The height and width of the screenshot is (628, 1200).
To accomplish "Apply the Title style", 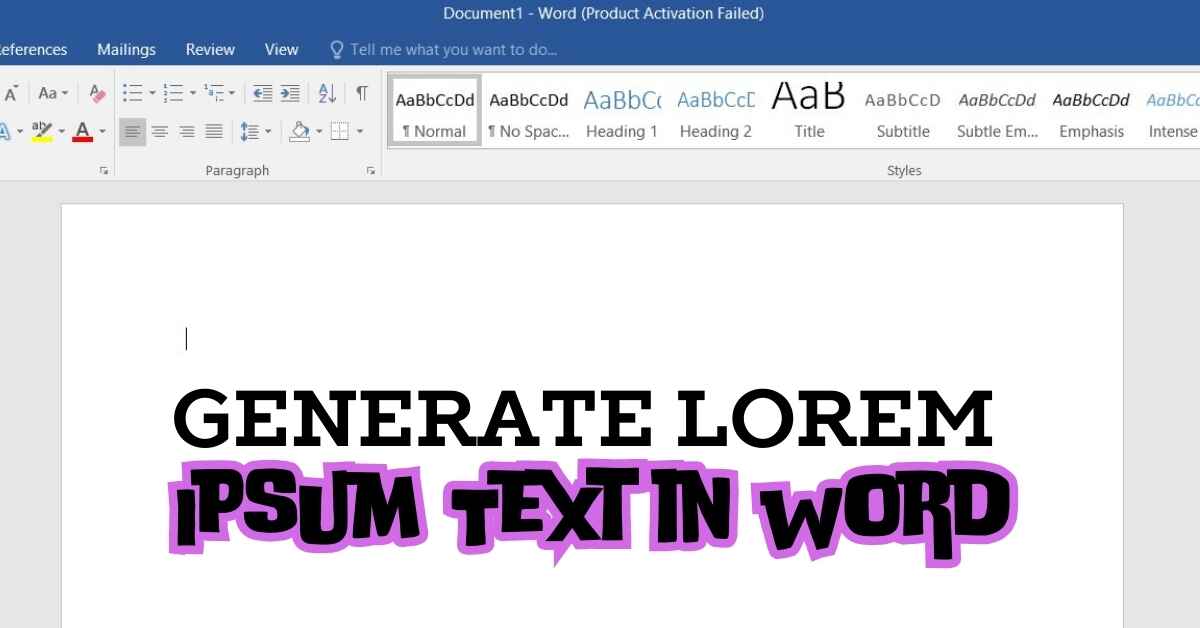I will (809, 112).
